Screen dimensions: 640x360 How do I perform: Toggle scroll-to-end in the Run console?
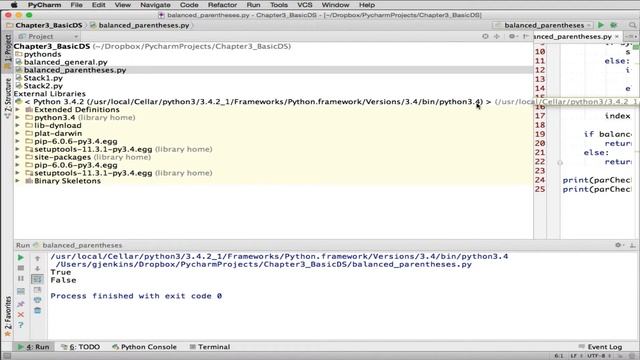point(37,290)
